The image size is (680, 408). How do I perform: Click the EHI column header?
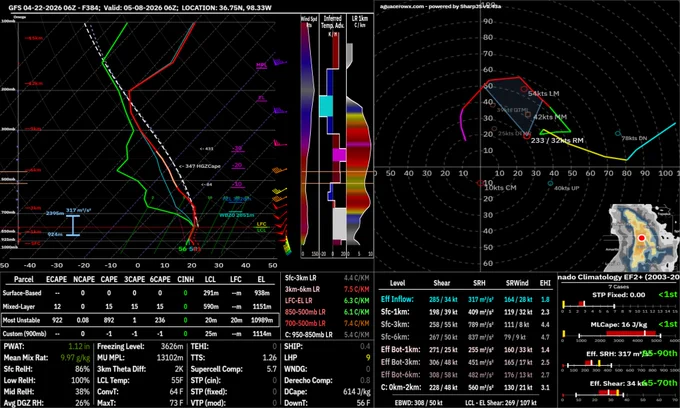(545, 283)
